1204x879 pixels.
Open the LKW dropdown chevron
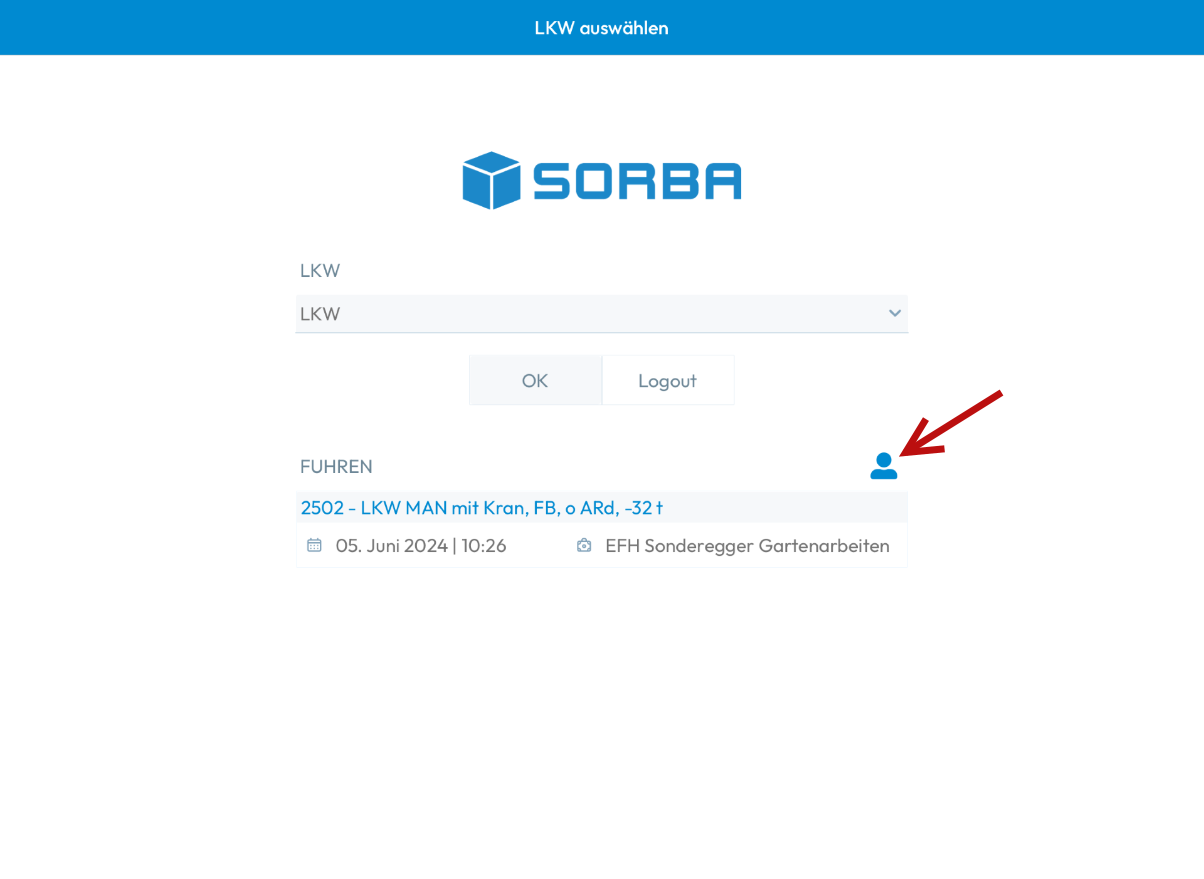pyautogui.click(x=894, y=313)
